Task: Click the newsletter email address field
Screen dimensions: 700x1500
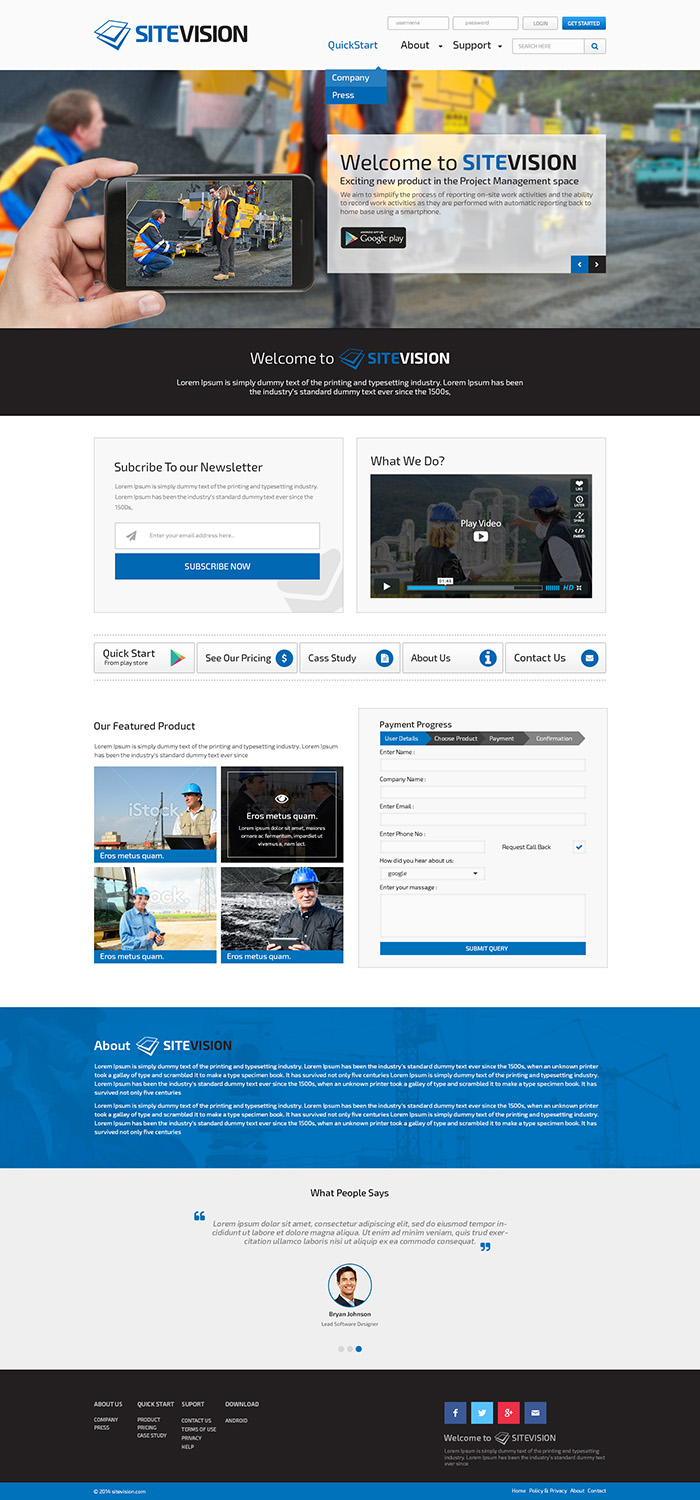Action: 217,536
